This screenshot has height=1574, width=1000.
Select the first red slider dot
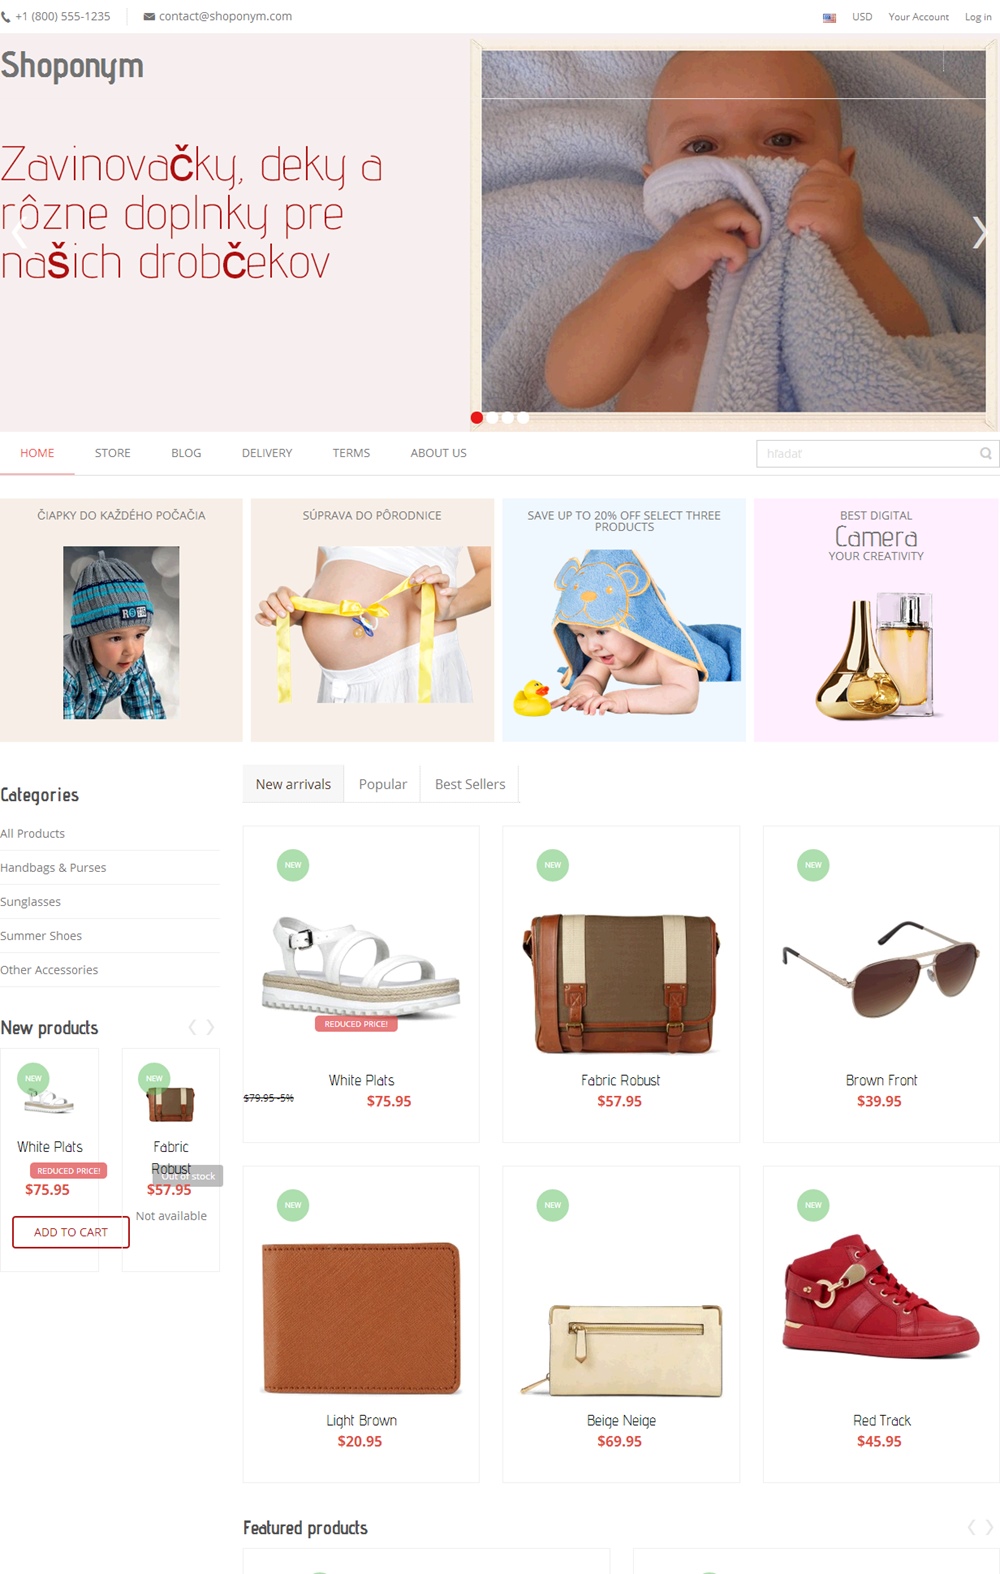pos(477,418)
